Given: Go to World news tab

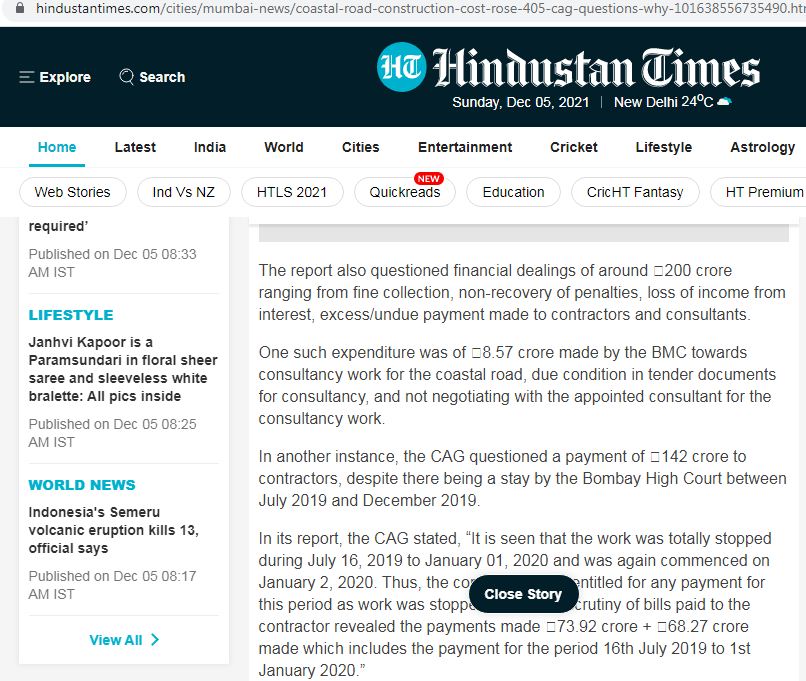Looking at the screenshot, I should [284, 147].
